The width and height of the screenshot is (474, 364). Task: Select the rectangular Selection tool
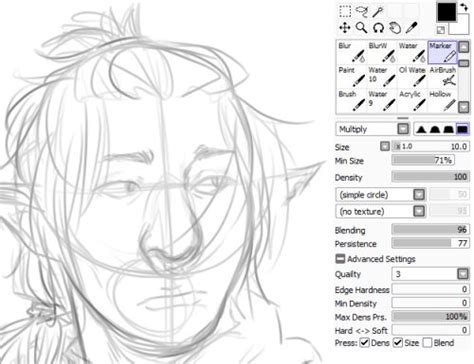(x=345, y=11)
